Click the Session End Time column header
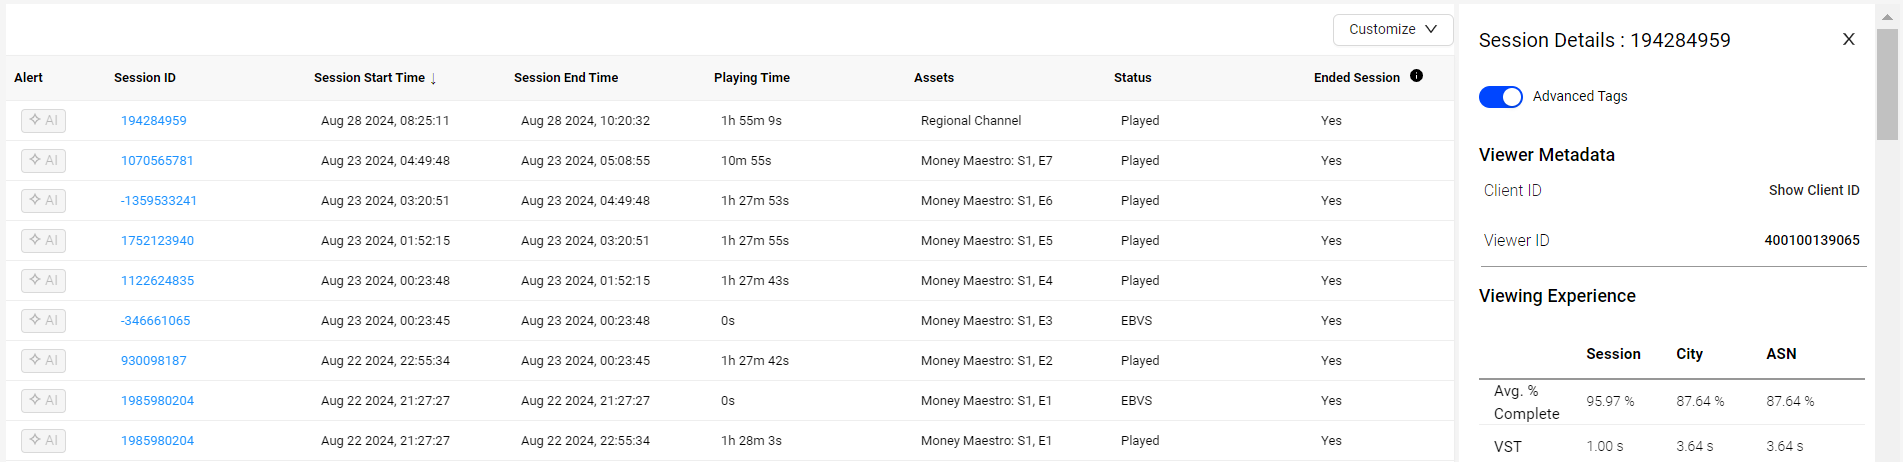Image resolution: width=1903 pixels, height=462 pixels. [x=566, y=78]
